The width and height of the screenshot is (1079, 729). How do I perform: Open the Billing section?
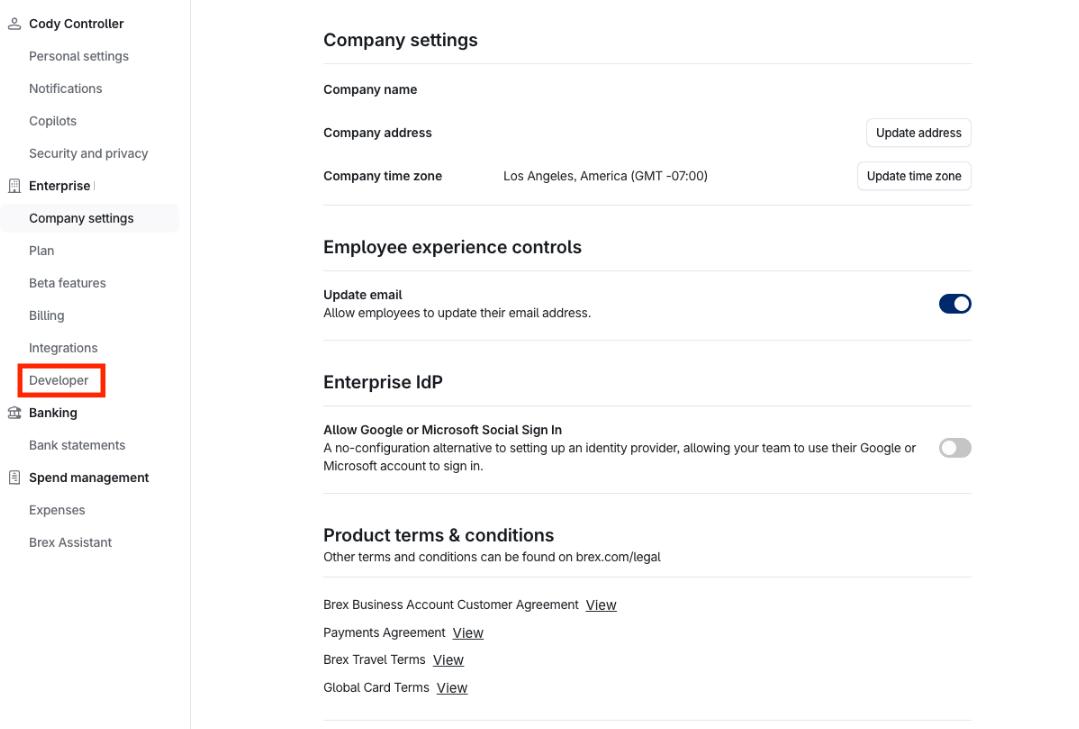tap(46, 316)
